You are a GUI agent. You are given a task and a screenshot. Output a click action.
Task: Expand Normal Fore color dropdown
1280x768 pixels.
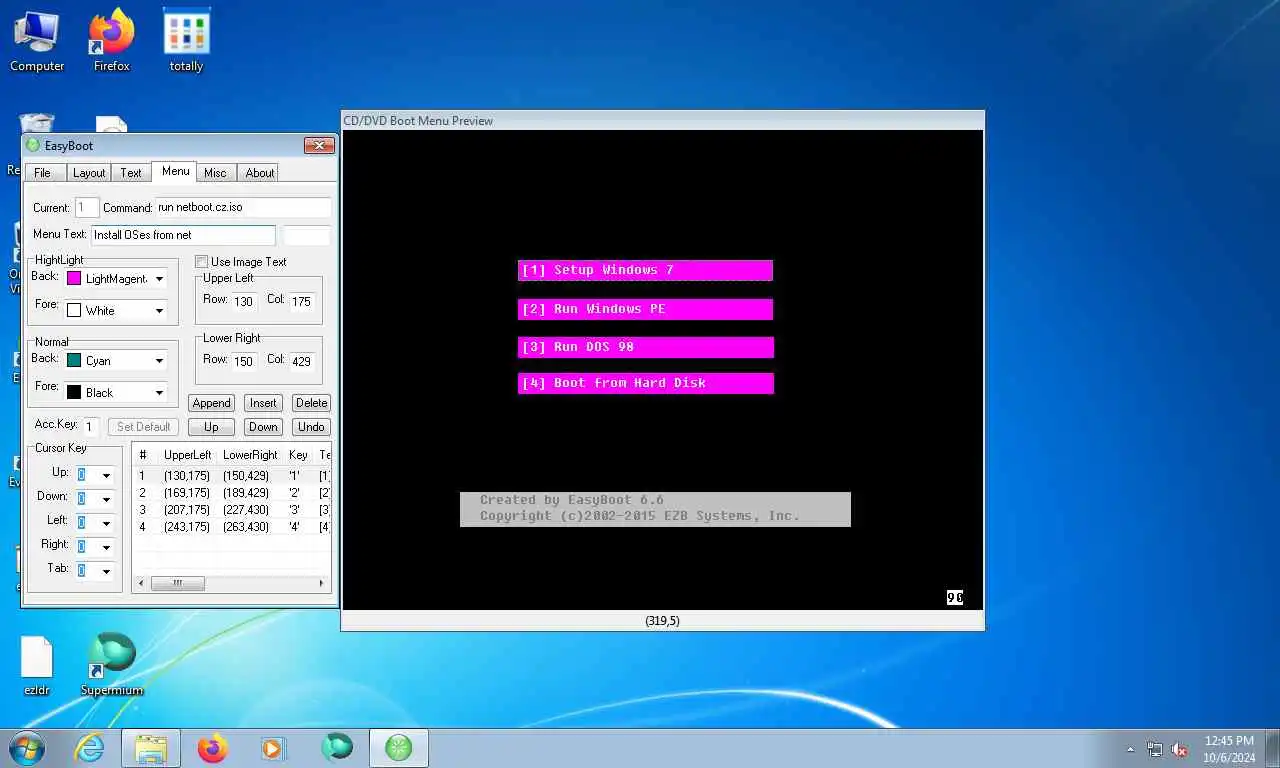(159, 393)
